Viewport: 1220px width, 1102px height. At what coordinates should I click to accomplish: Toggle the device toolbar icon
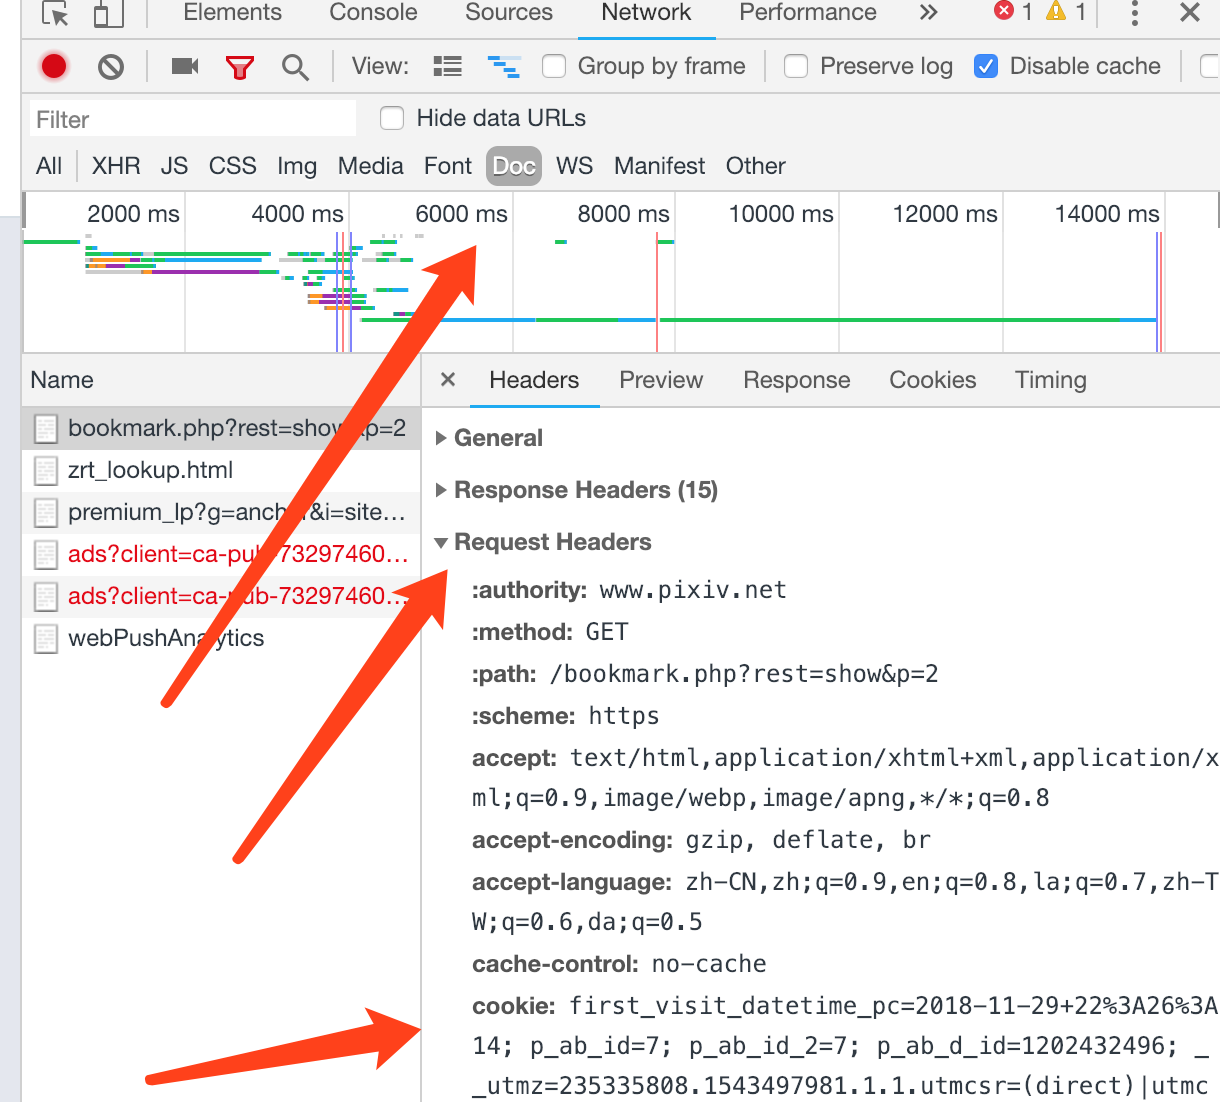tap(108, 13)
